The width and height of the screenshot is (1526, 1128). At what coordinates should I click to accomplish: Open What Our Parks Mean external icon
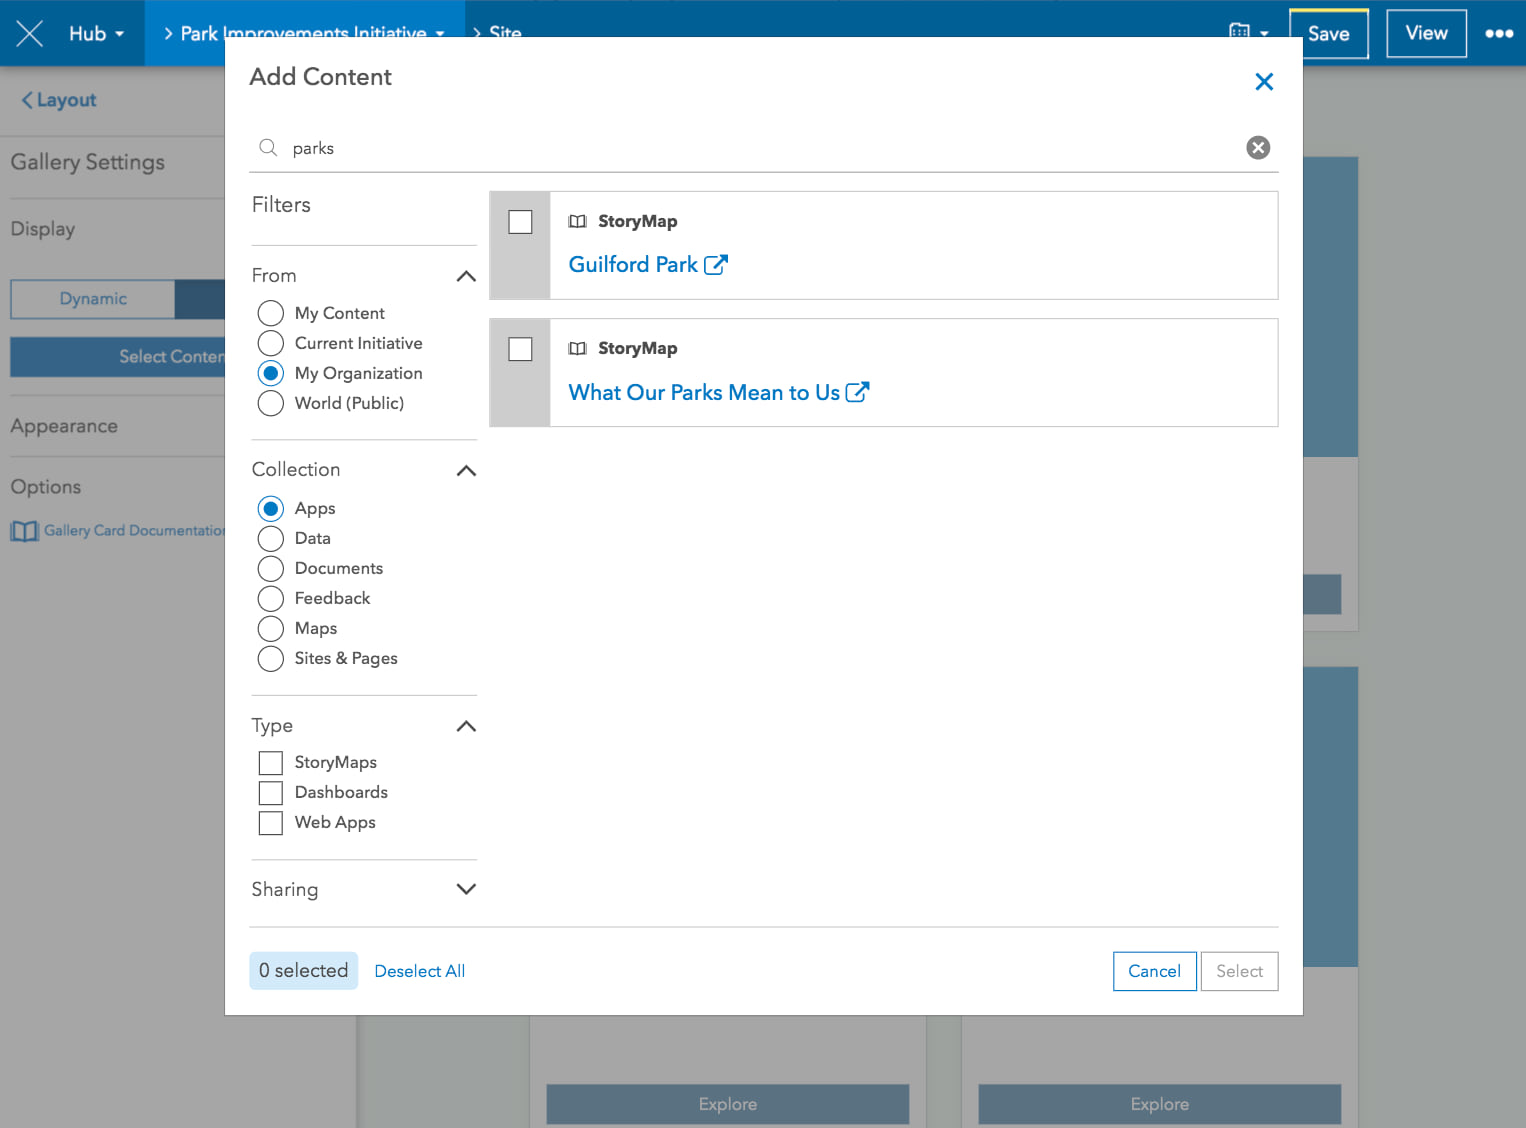pos(857,392)
